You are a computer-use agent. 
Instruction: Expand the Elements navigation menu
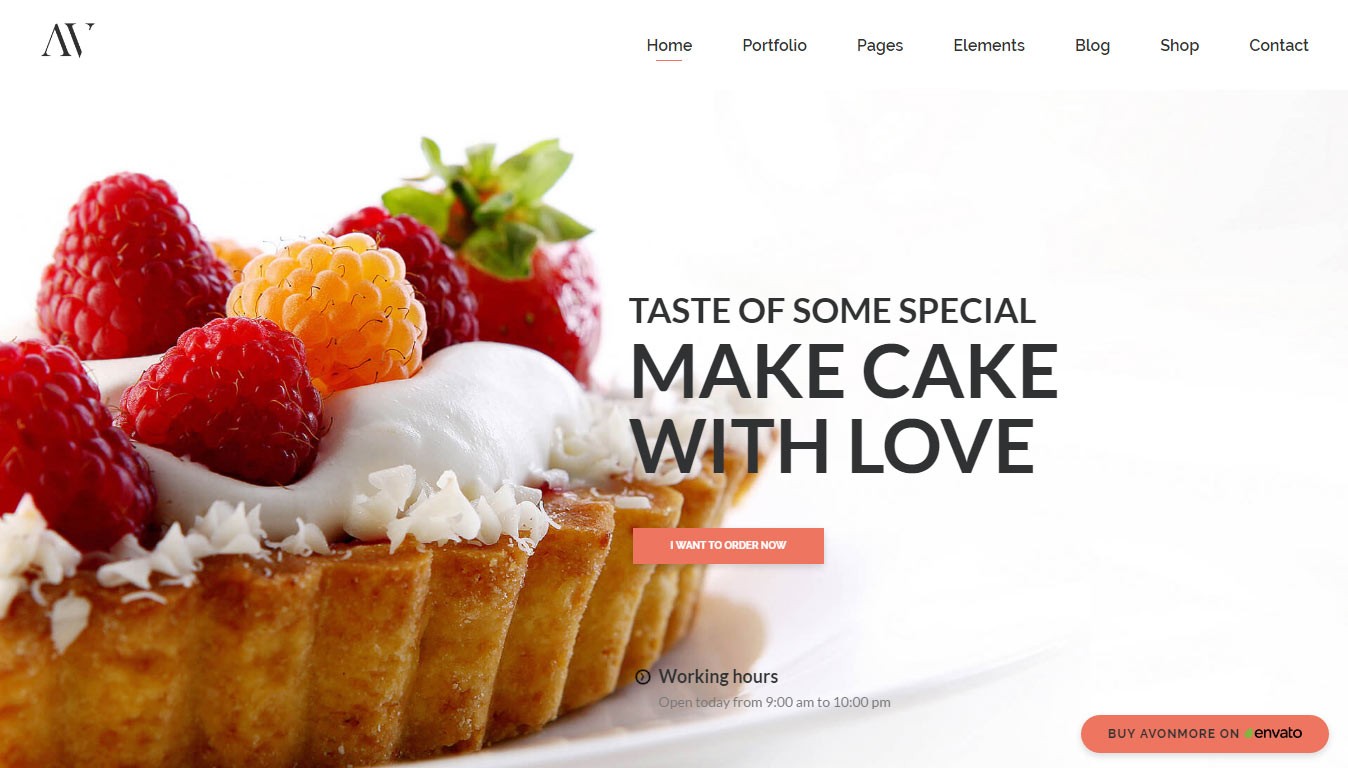click(x=989, y=45)
